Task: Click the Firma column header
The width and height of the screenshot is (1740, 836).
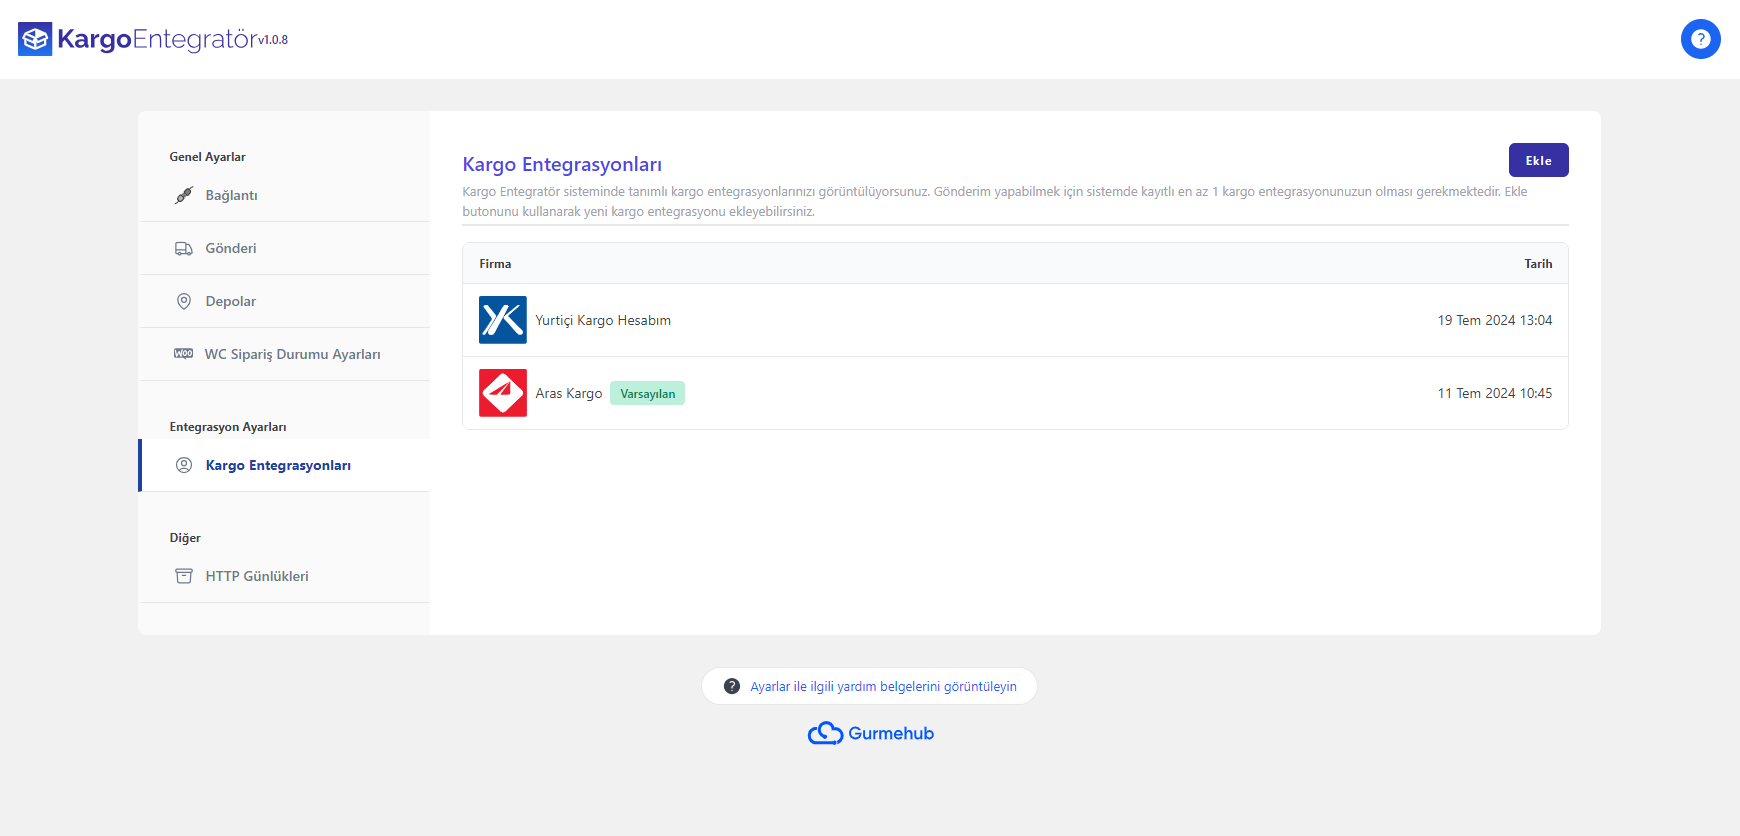Action: (495, 264)
